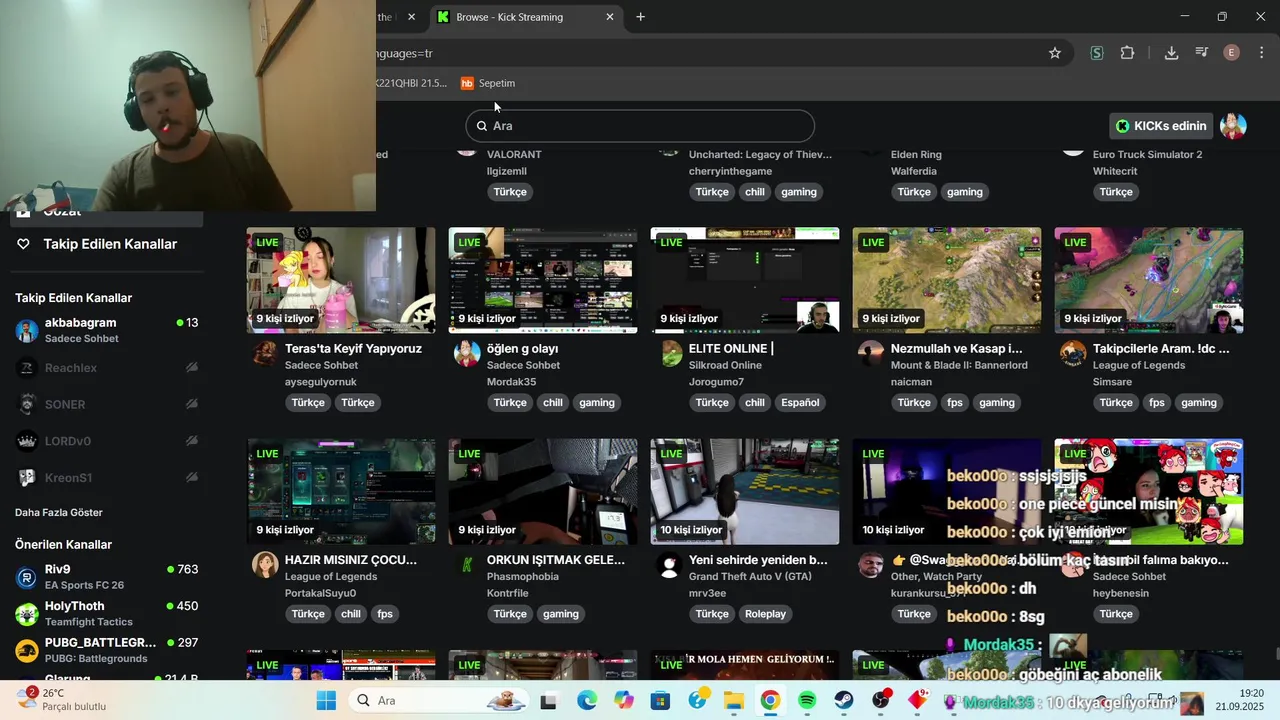
Task: Open HAZIR MISINIZ ÇOCU... stream thumbnail
Action: (341, 491)
